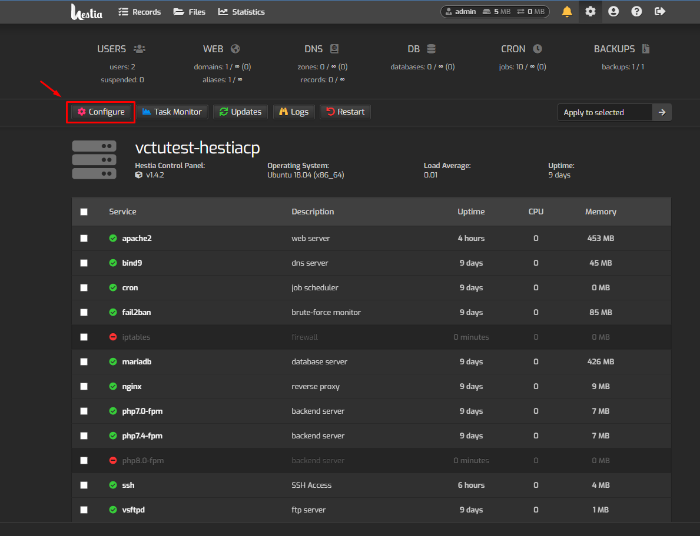Click the fail2ban green status icon
Viewport: 700px width, 536px height.
[x=113, y=312]
